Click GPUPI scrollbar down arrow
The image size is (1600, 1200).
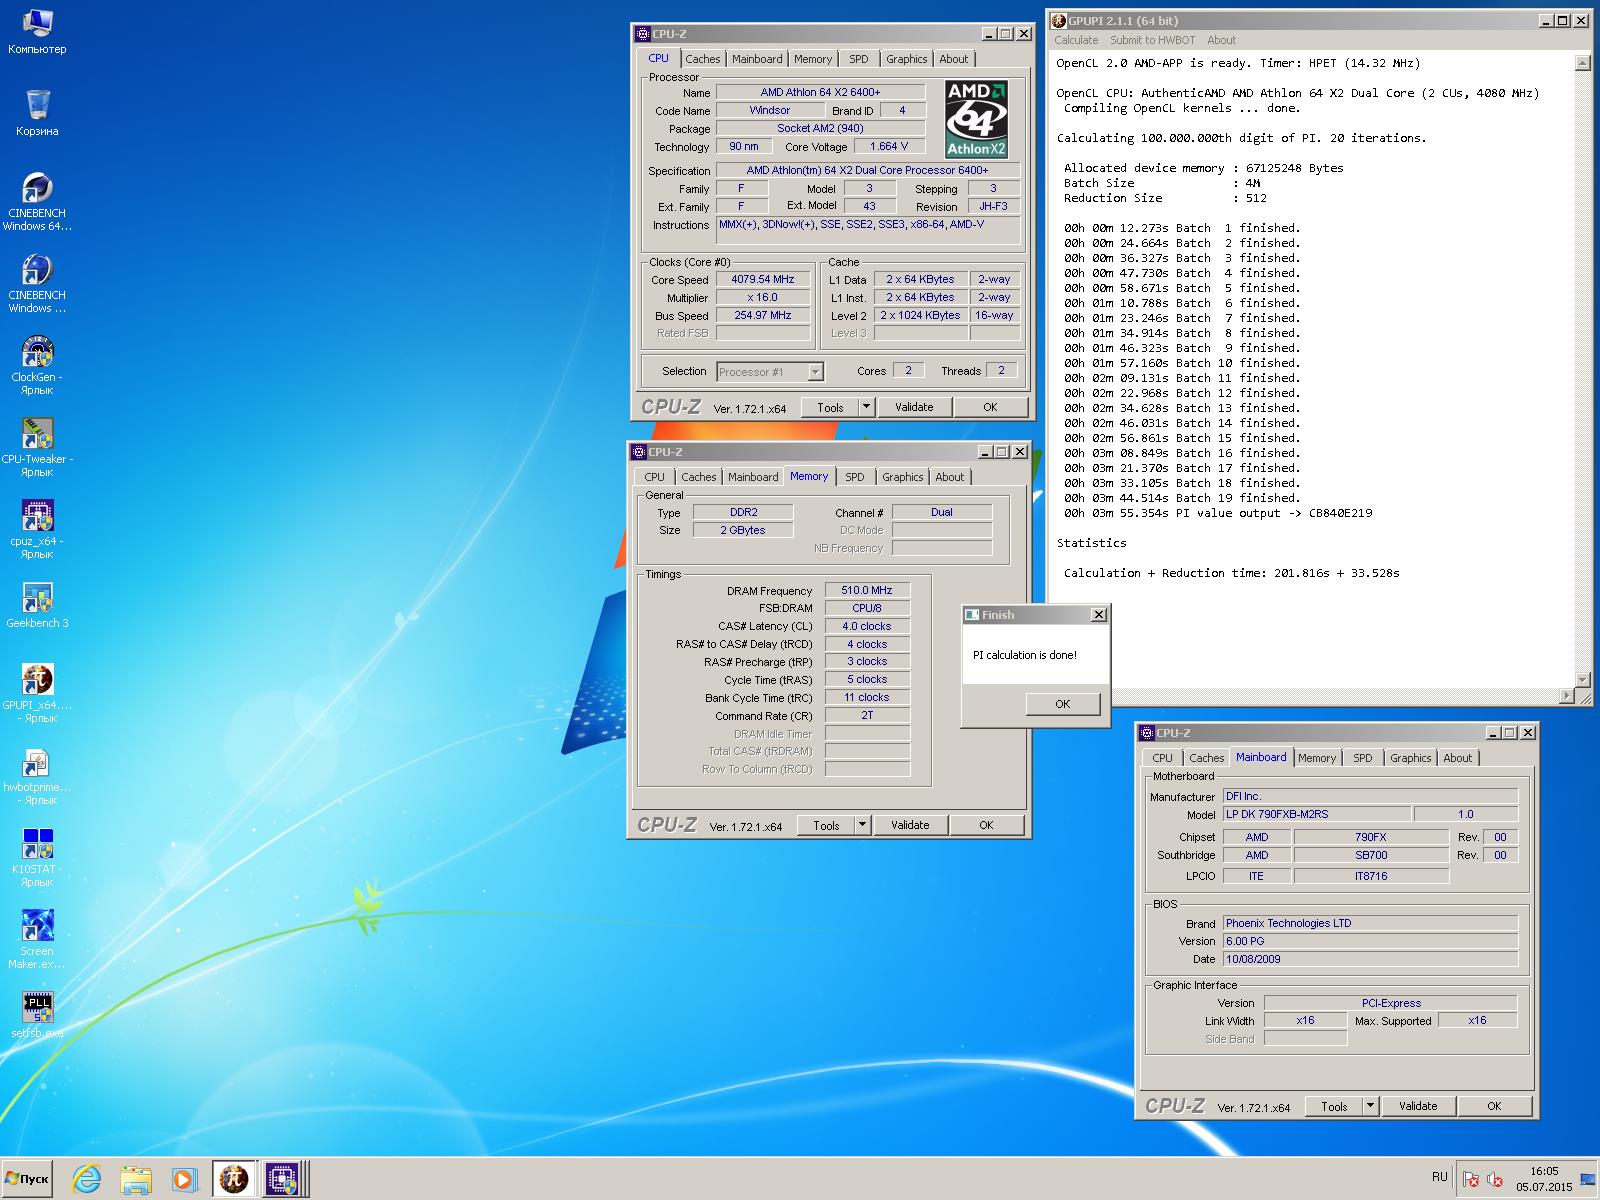pos(1582,680)
